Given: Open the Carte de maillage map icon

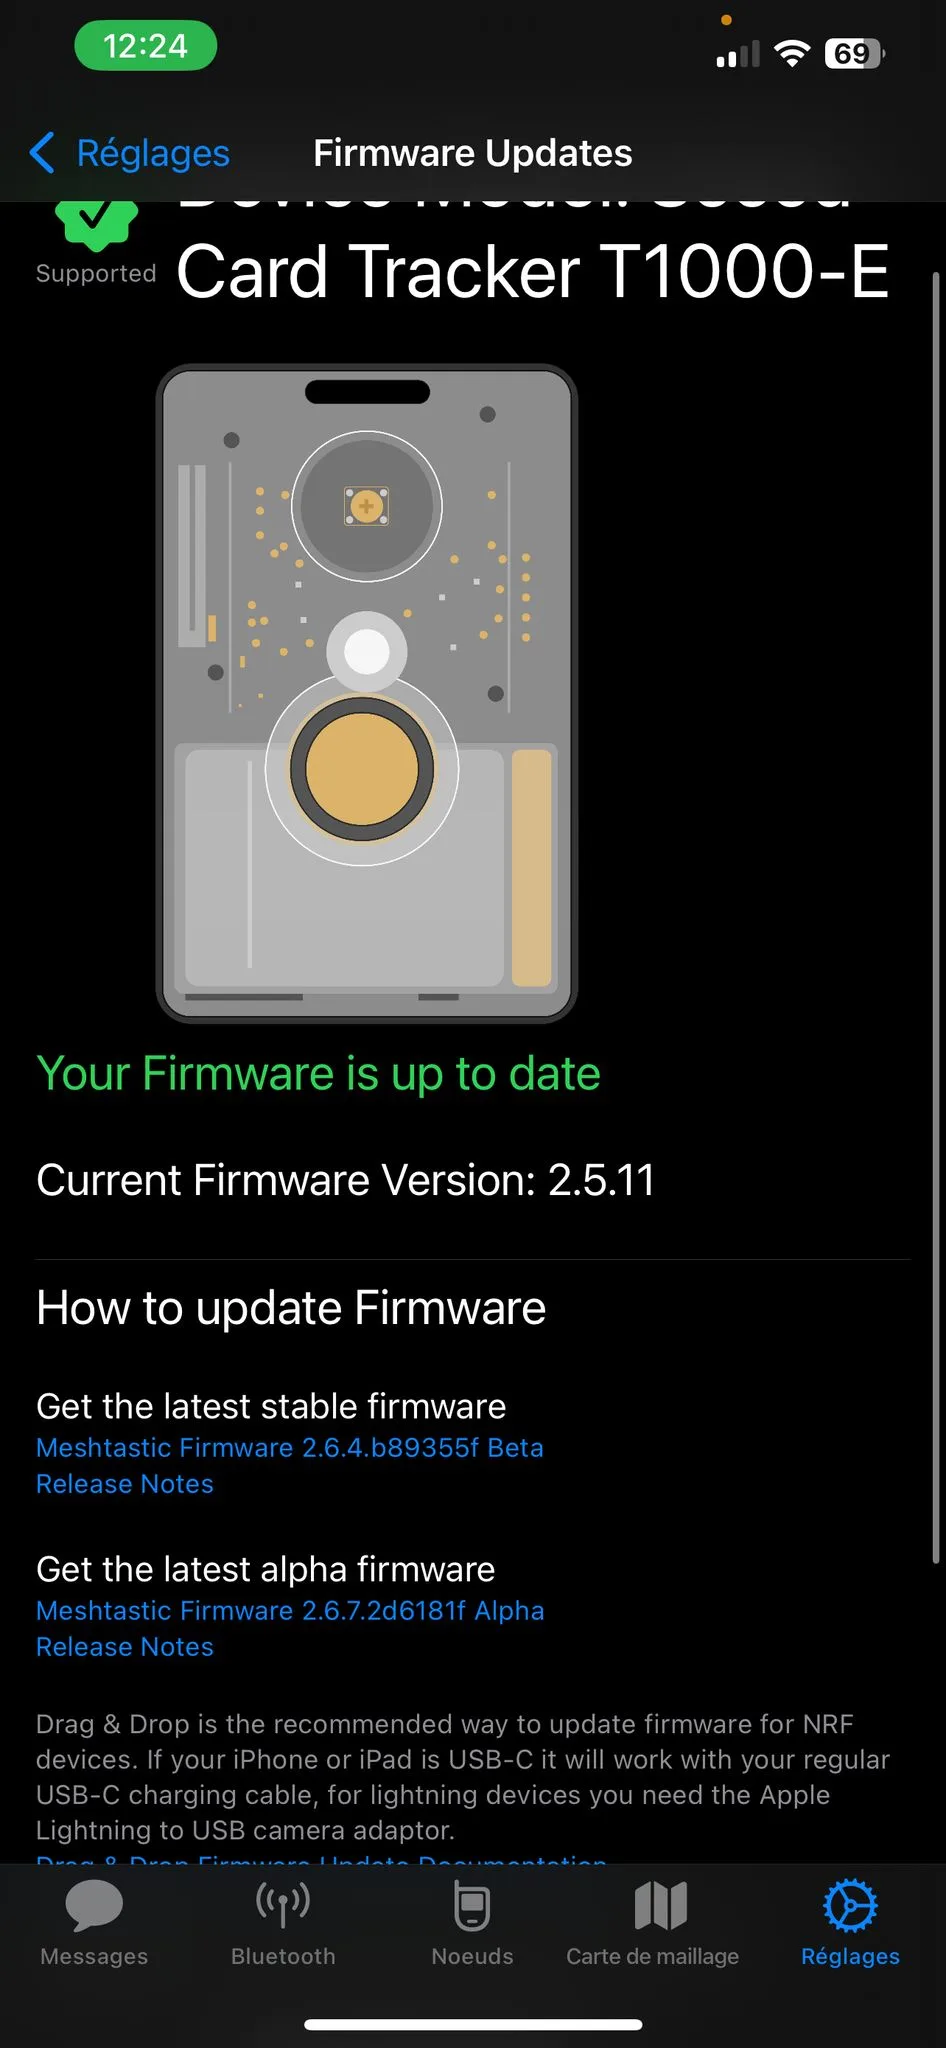Looking at the screenshot, I should [660, 1905].
